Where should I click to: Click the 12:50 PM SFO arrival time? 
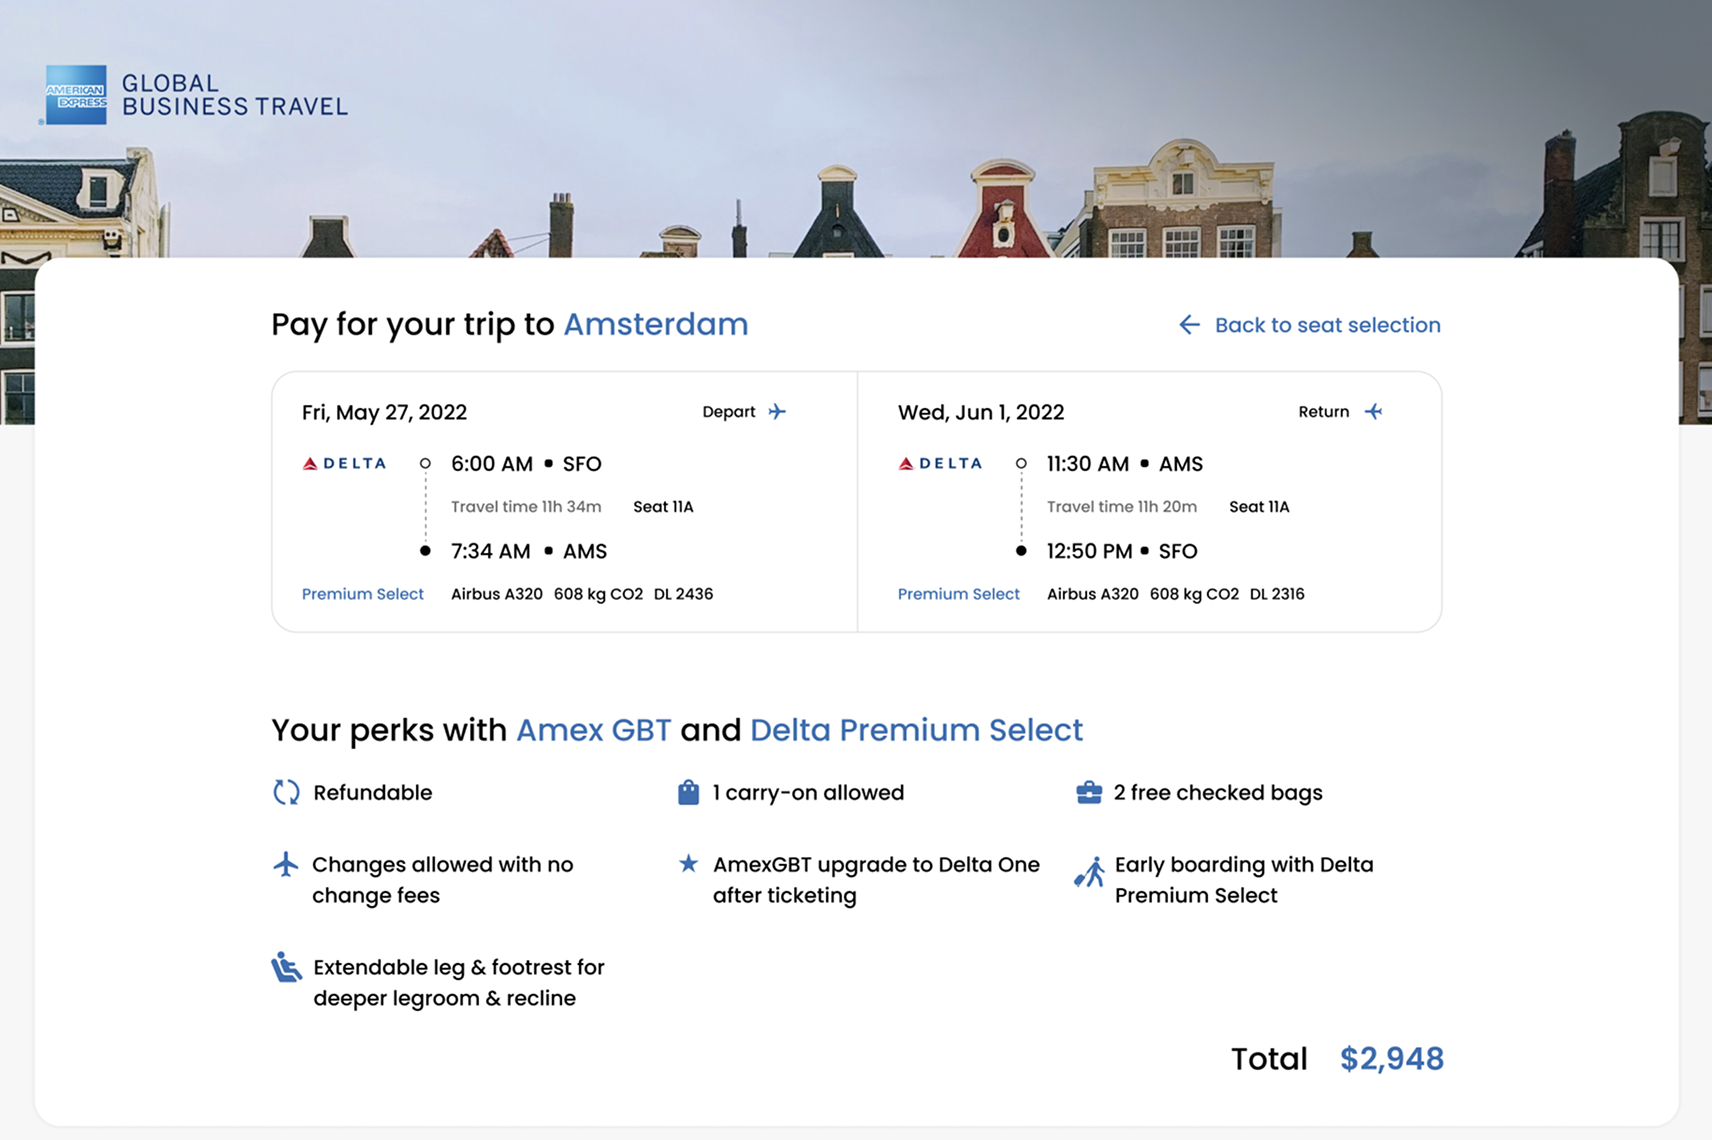pyautogui.click(x=1122, y=551)
